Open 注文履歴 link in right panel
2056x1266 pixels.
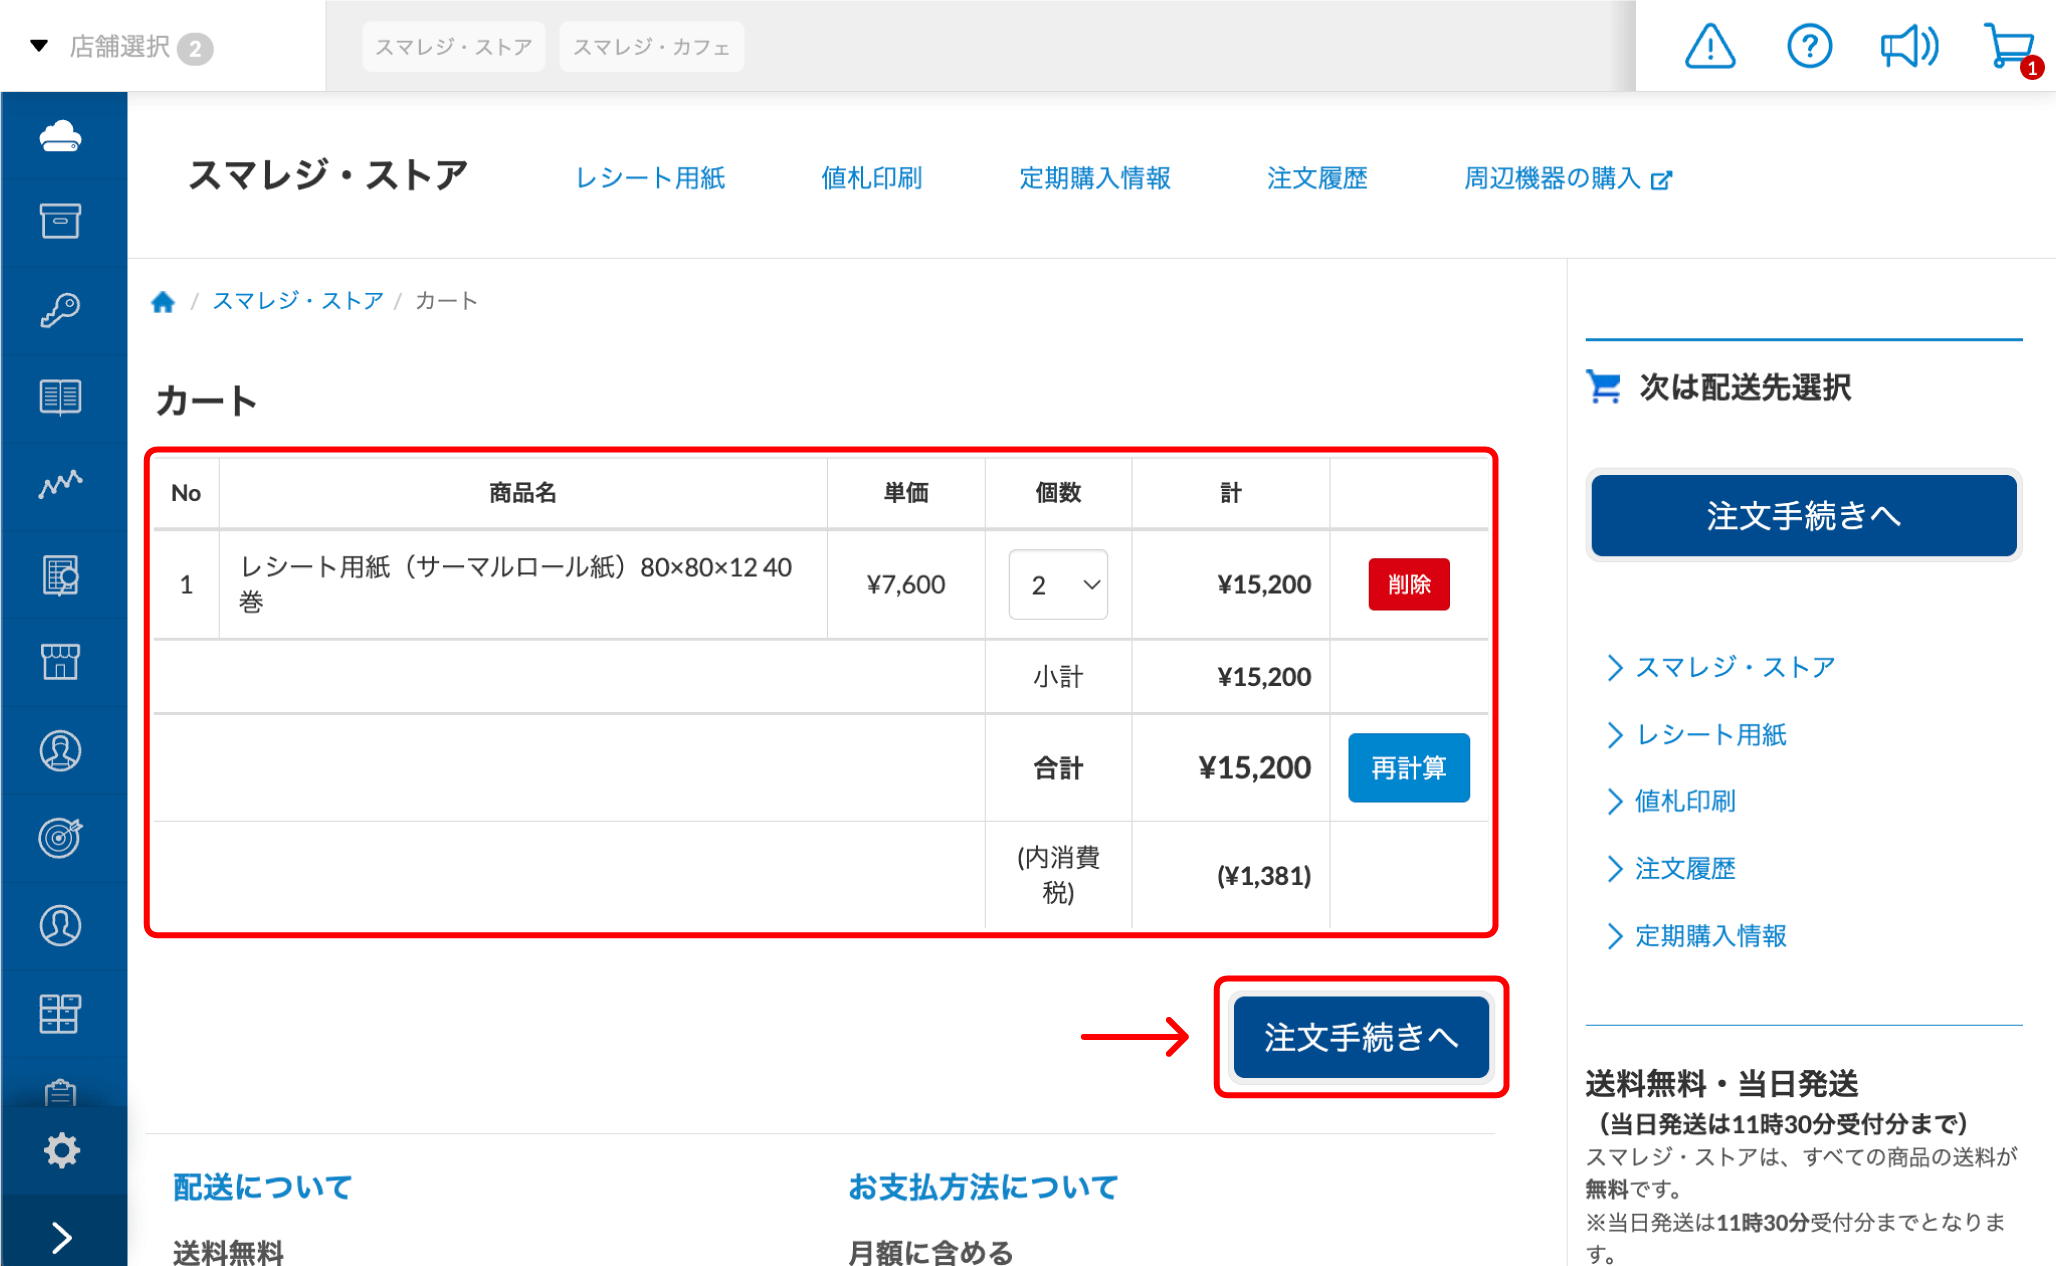coord(1685,868)
